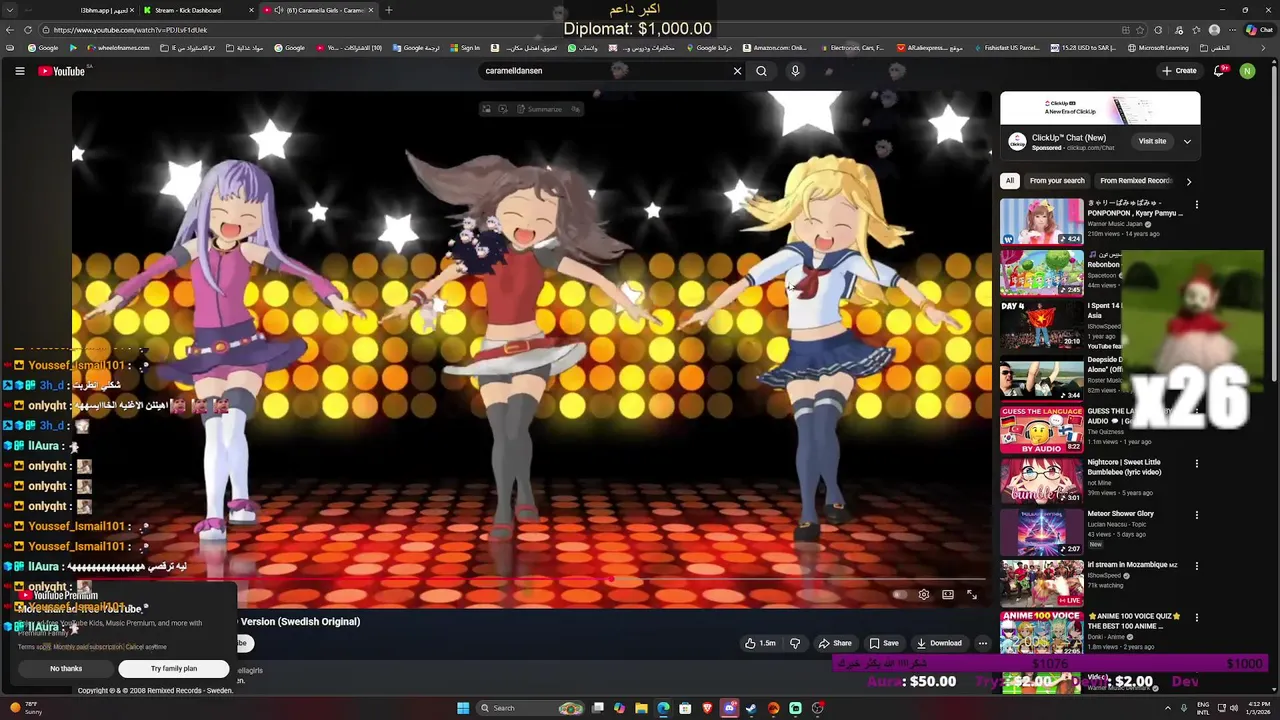Select From Remixed Records chip
Image resolution: width=1280 pixels, height=720 pixels.
(1136, 181)
